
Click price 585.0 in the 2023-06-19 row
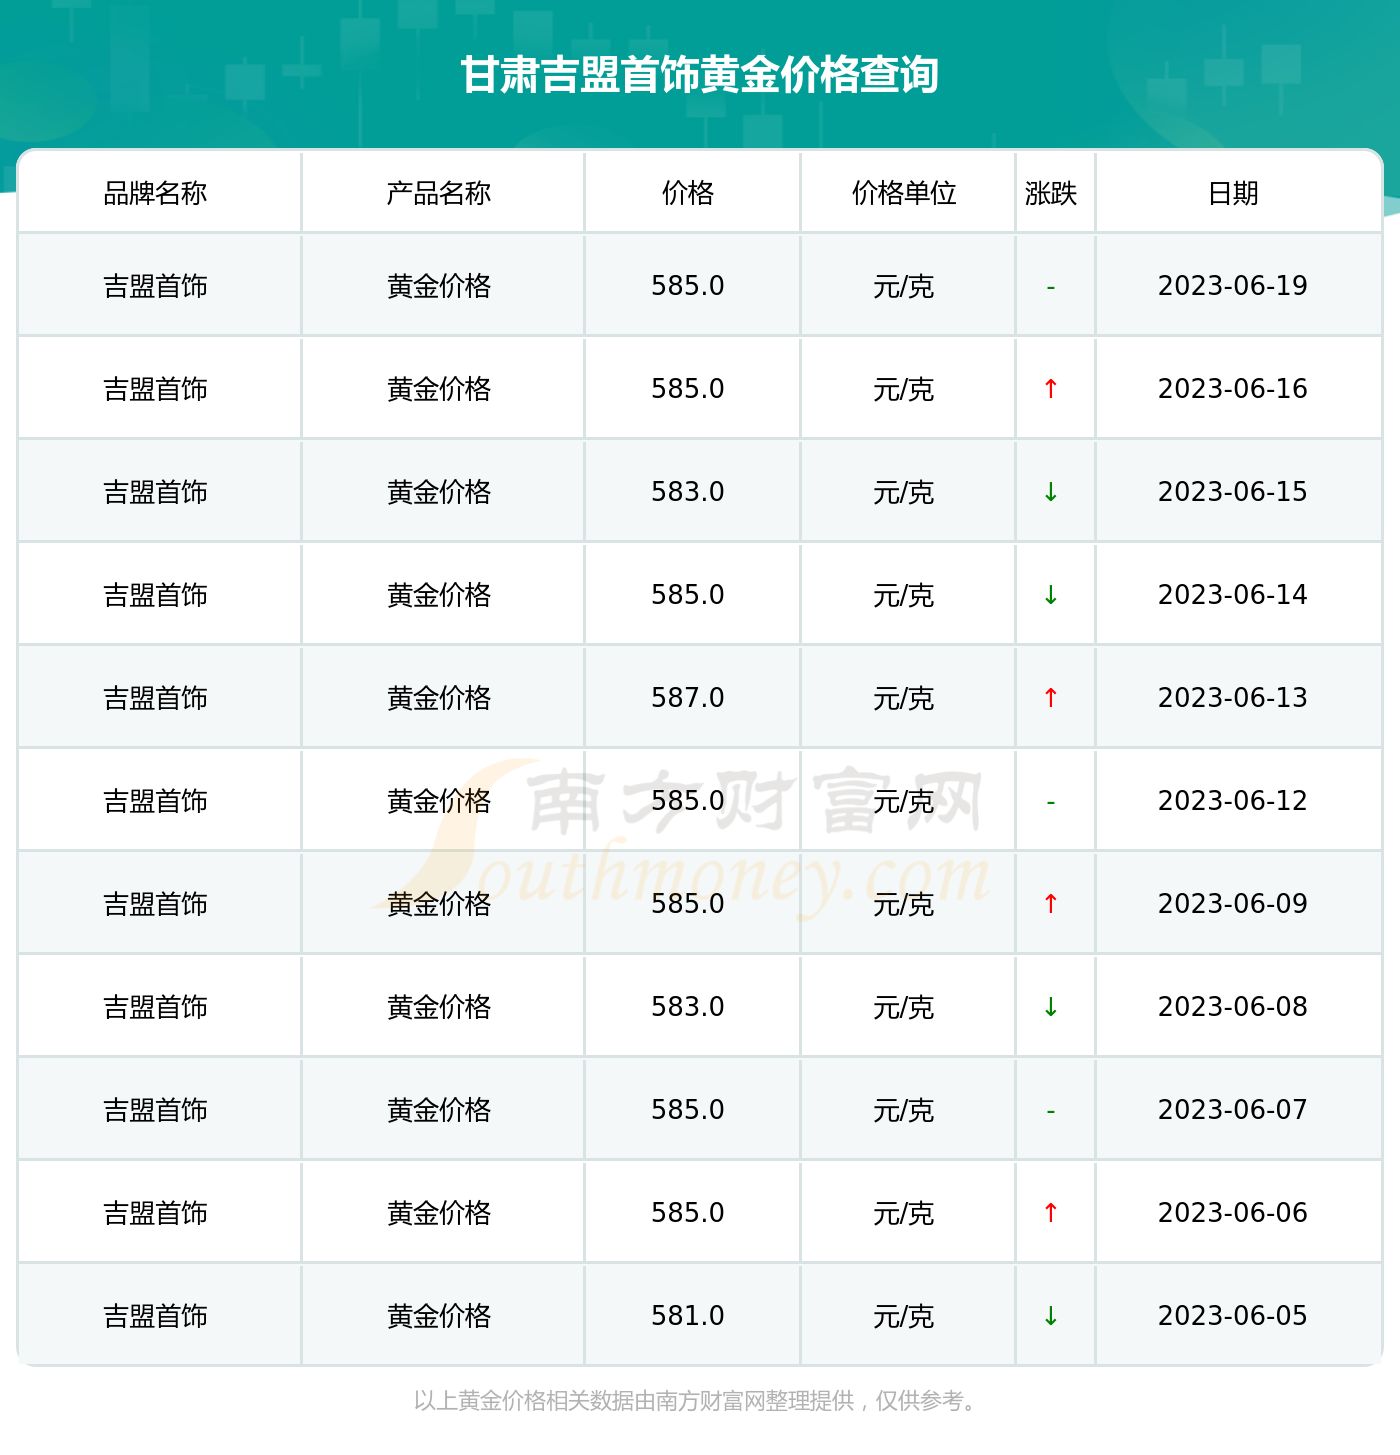(x=688, y=286)
